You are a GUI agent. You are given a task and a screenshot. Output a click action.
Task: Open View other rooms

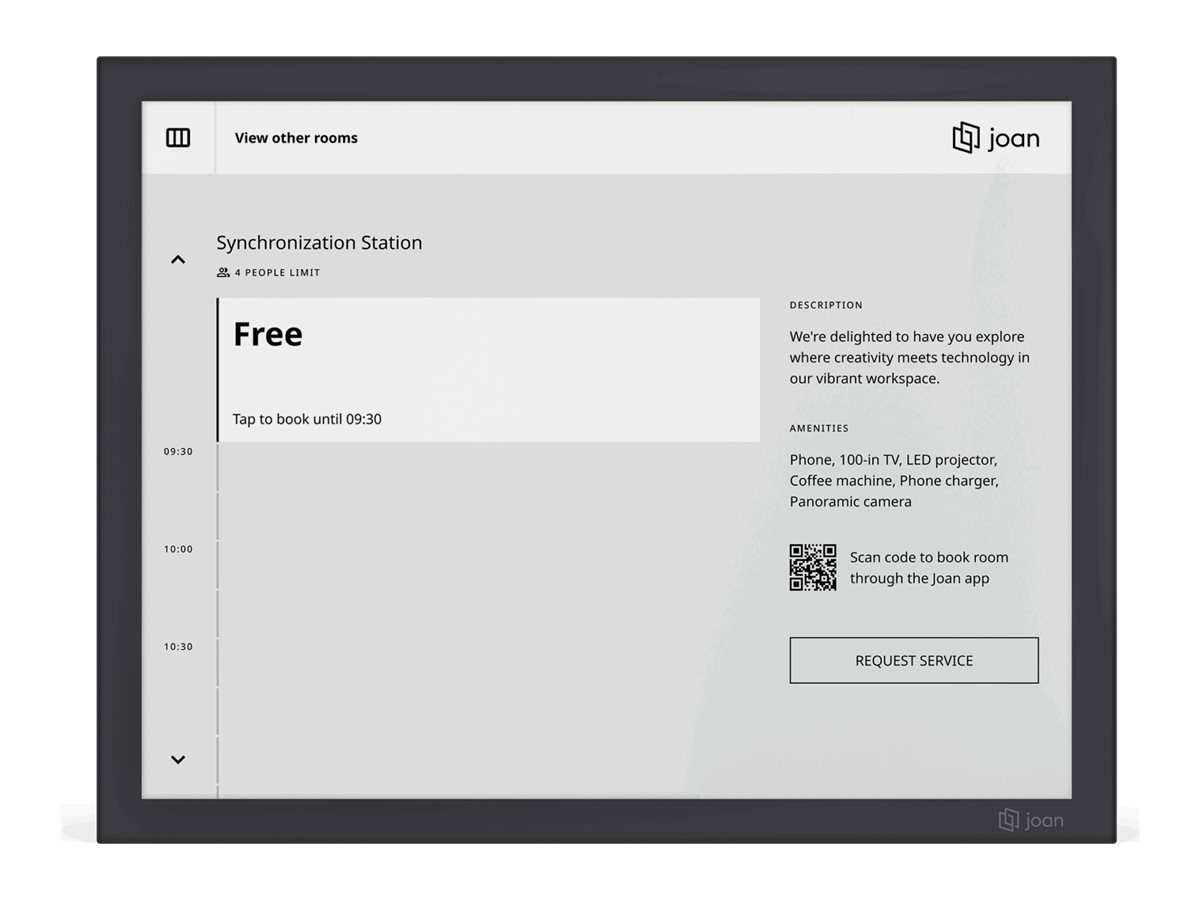(x=295, y=138)
